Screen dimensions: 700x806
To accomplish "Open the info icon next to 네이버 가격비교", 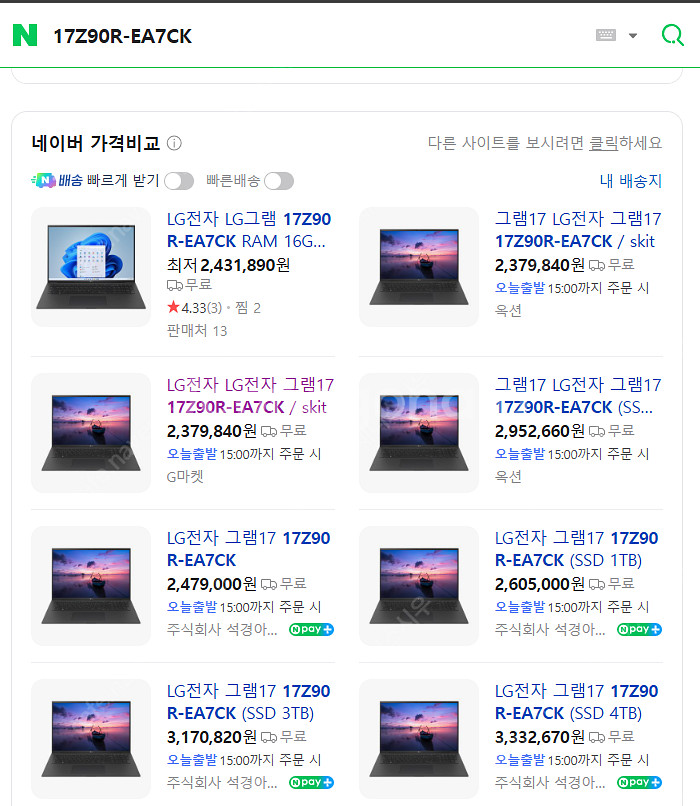I will (x=174, y=143).
